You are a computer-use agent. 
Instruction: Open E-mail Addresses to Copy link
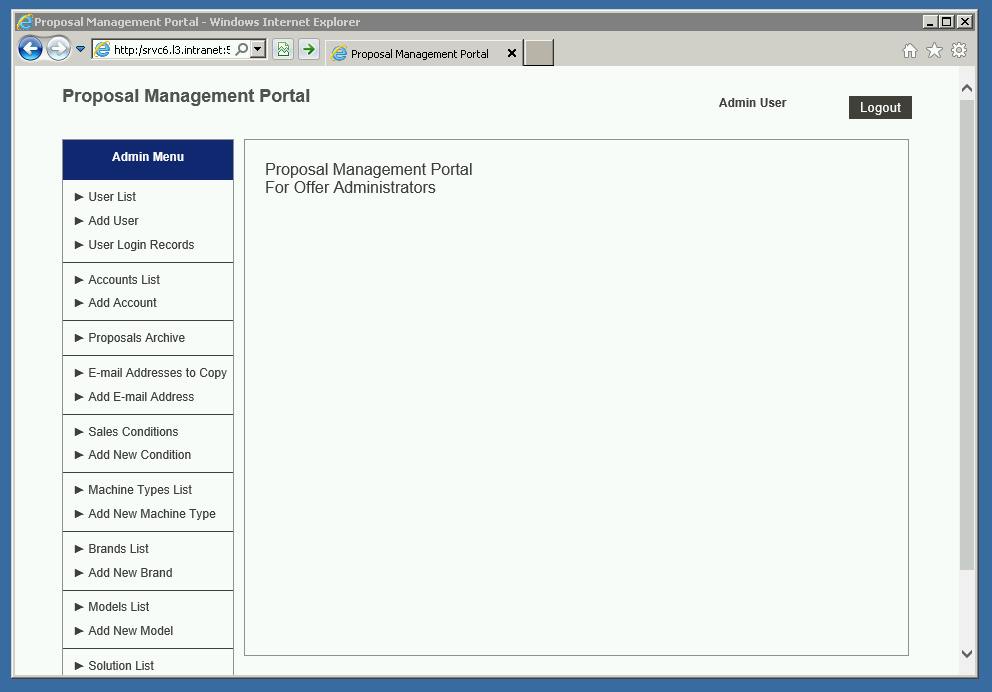(x=158, y=373)
